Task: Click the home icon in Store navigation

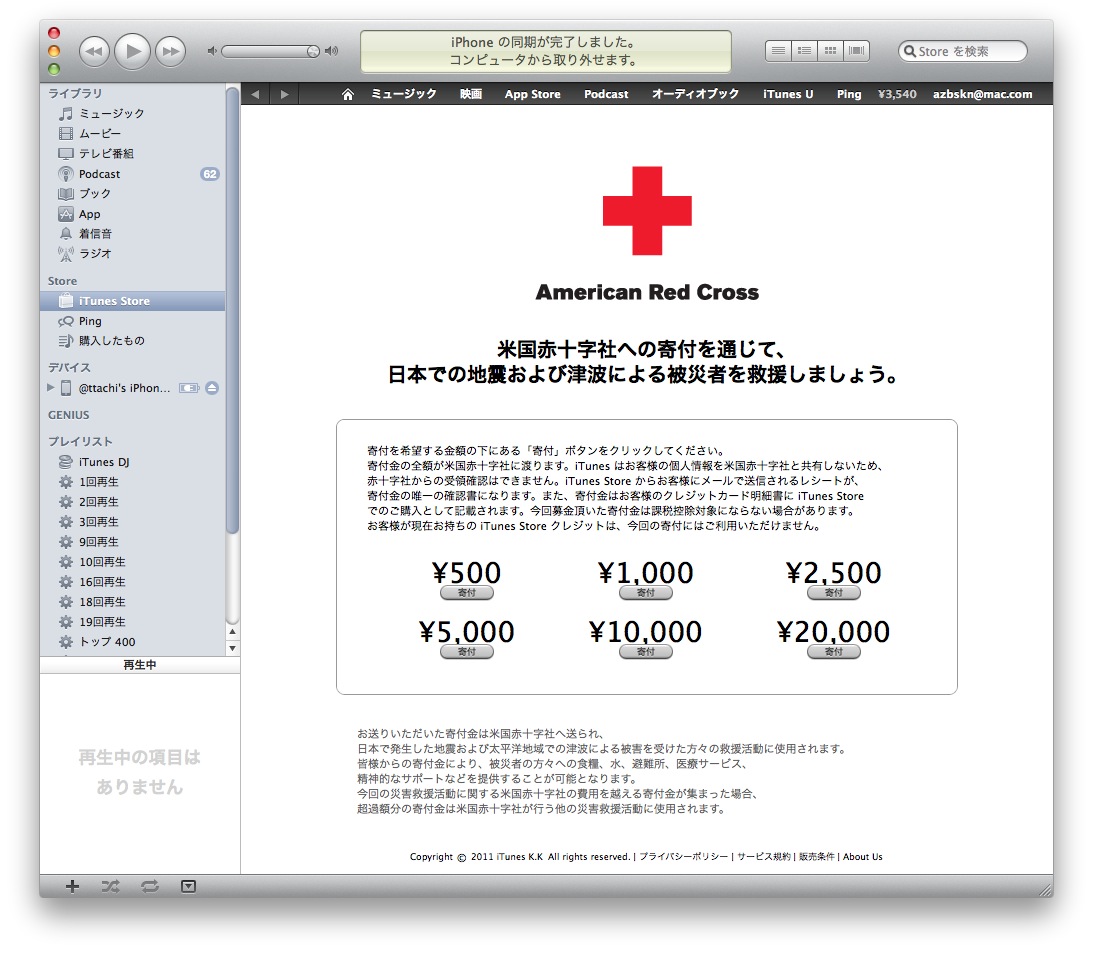Action: [348, 94]
